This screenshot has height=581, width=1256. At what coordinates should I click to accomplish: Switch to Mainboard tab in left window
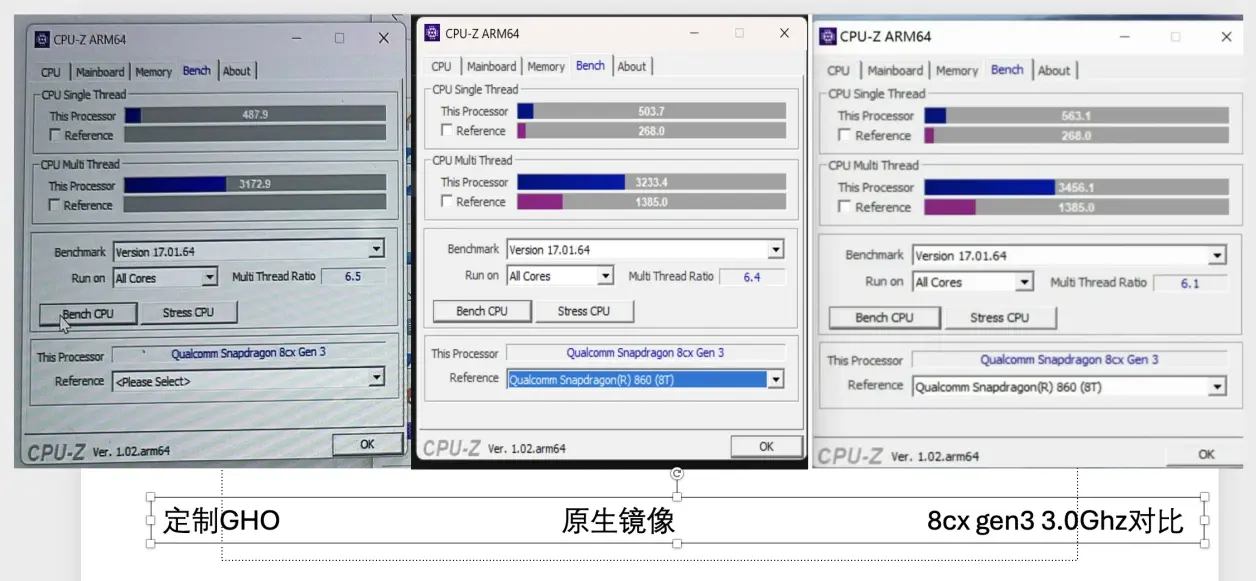click(x=100, y=72)
